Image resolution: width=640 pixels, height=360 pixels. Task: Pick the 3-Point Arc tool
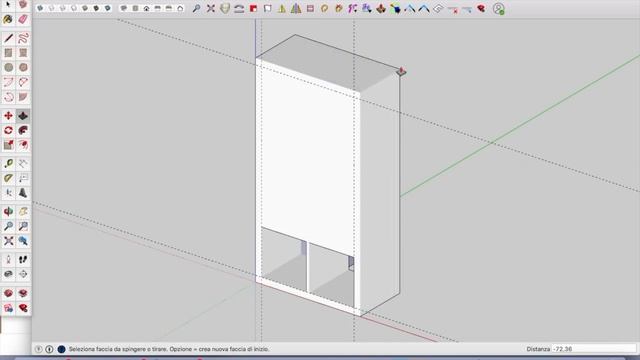[8, 97]
